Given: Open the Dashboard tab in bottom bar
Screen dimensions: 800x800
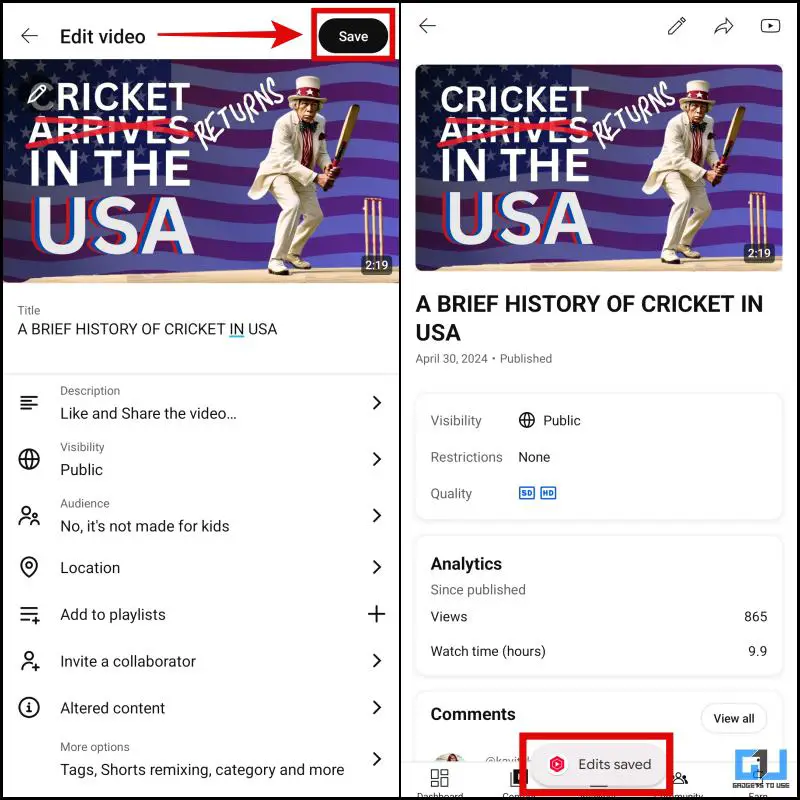Looking at the screenshot, I should 440,783.
